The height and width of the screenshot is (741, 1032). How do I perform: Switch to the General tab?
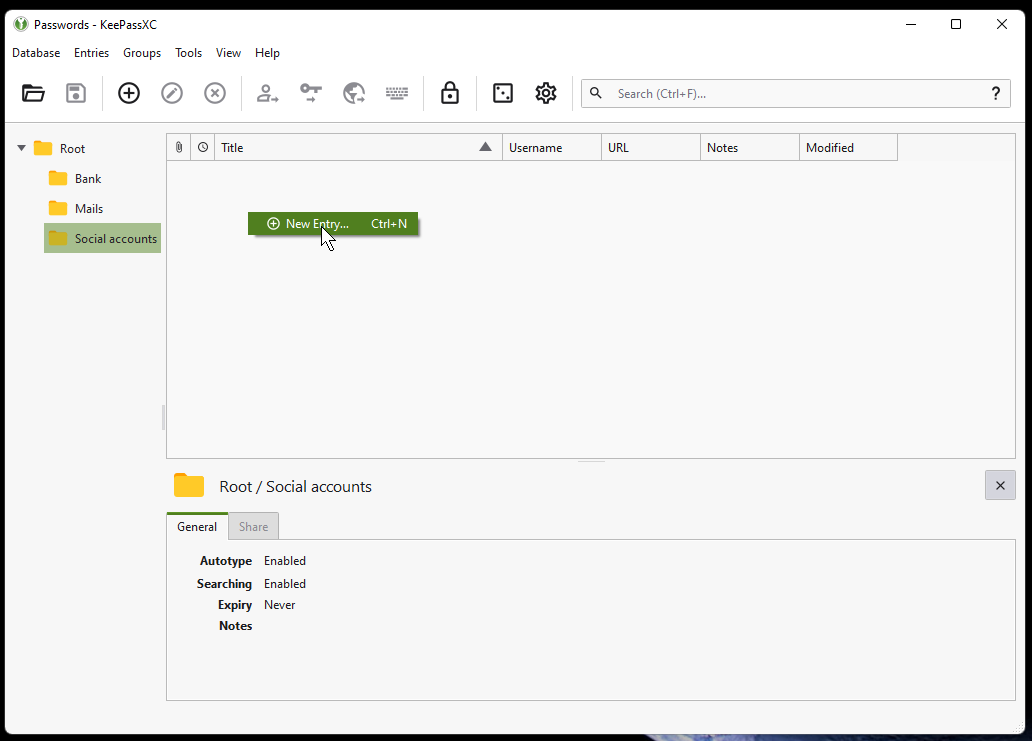click(x=197, y=526)
